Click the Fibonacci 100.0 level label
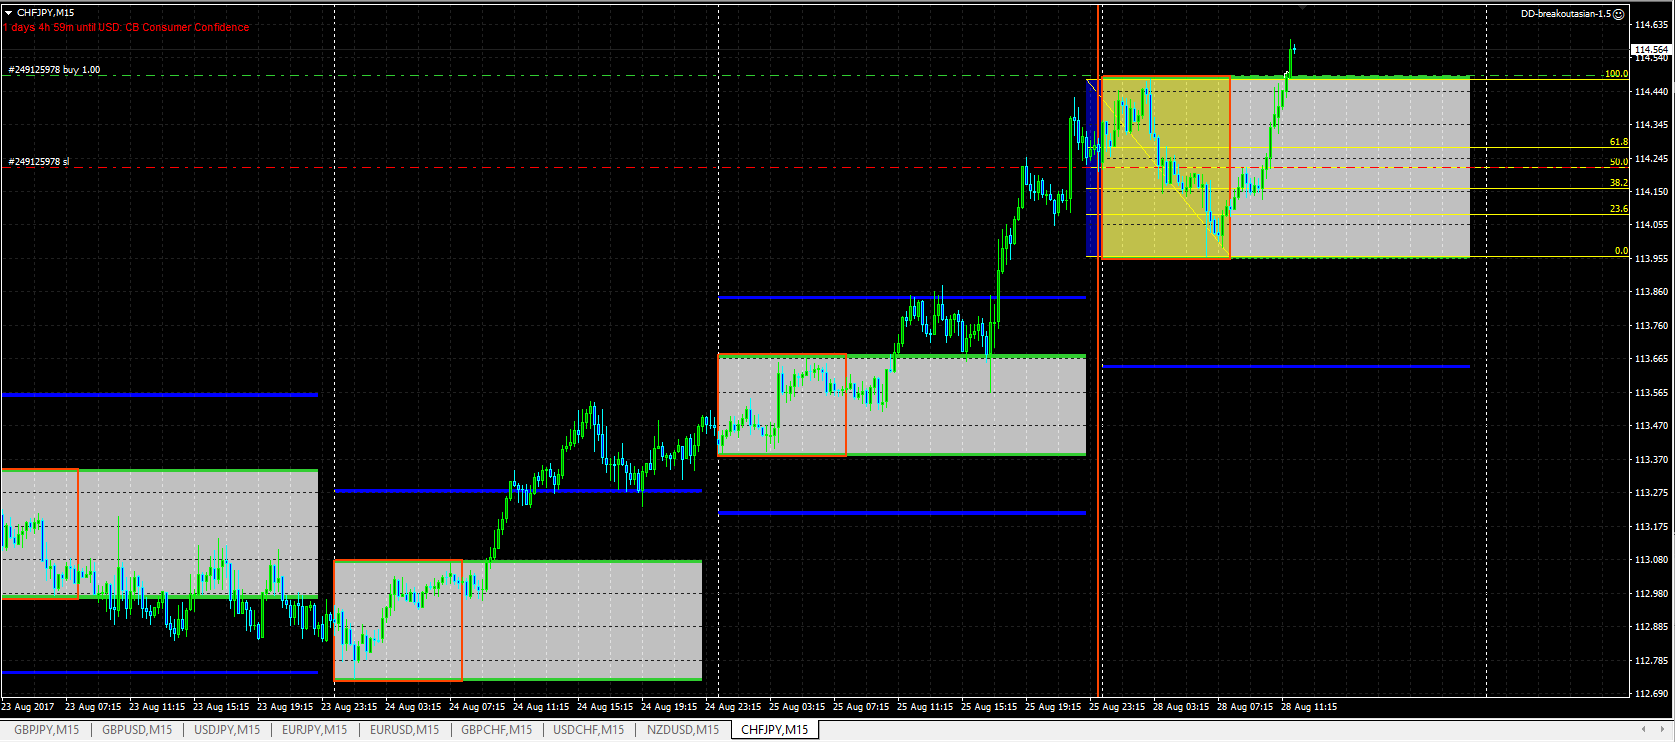This screenshot has height=742, width=1675. click(x=1616, y=74)
